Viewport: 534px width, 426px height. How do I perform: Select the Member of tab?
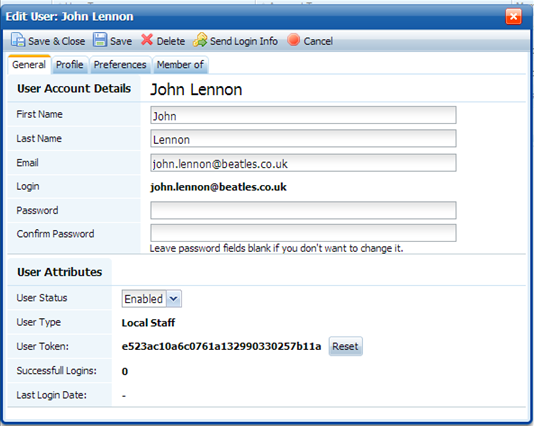tap(180, 65)
